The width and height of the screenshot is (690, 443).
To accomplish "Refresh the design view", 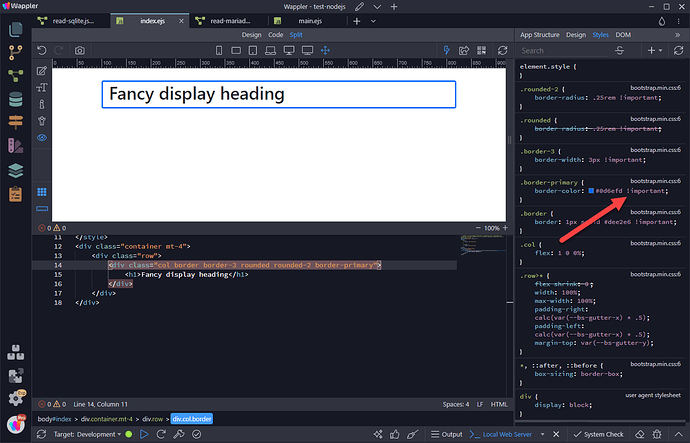I will [503, 50].
